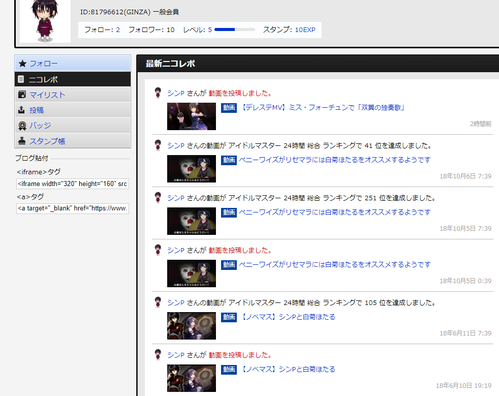499x396 pixels.
Task: Click the マイリスト folder icon
Action: coord(22,95)
